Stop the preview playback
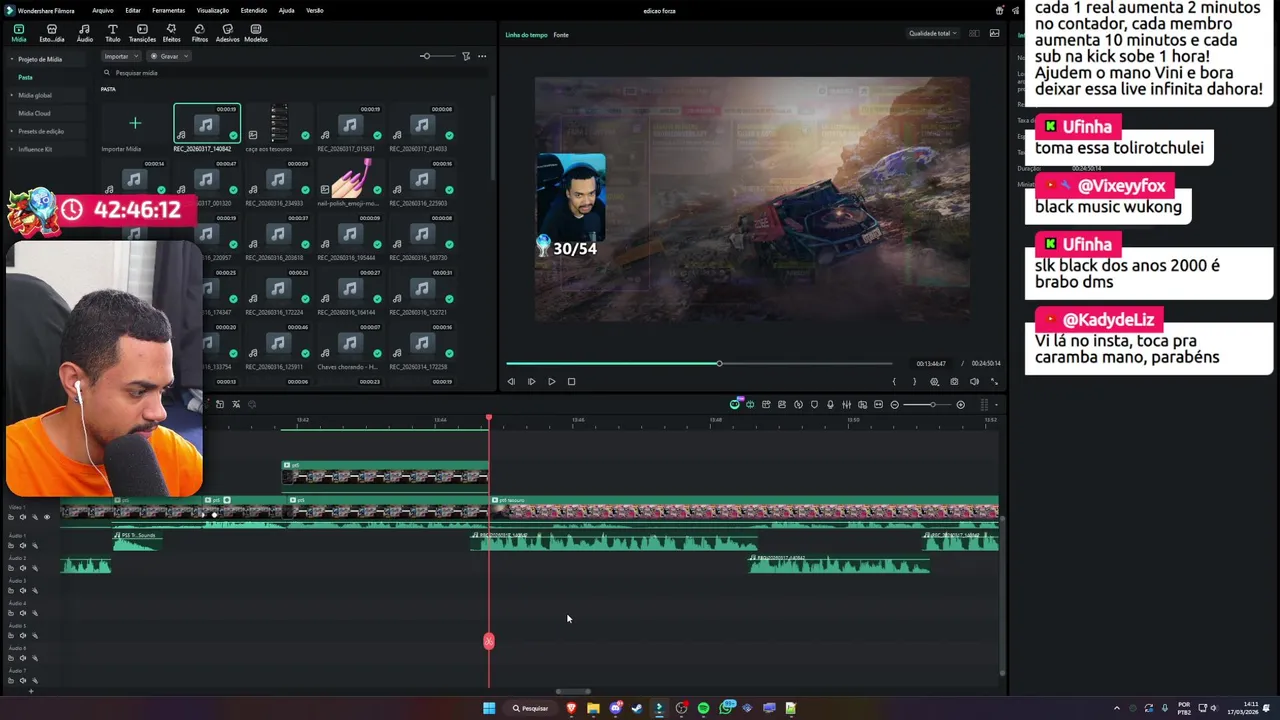This screenshot has width=1280, height=720. tap(571, 381)
